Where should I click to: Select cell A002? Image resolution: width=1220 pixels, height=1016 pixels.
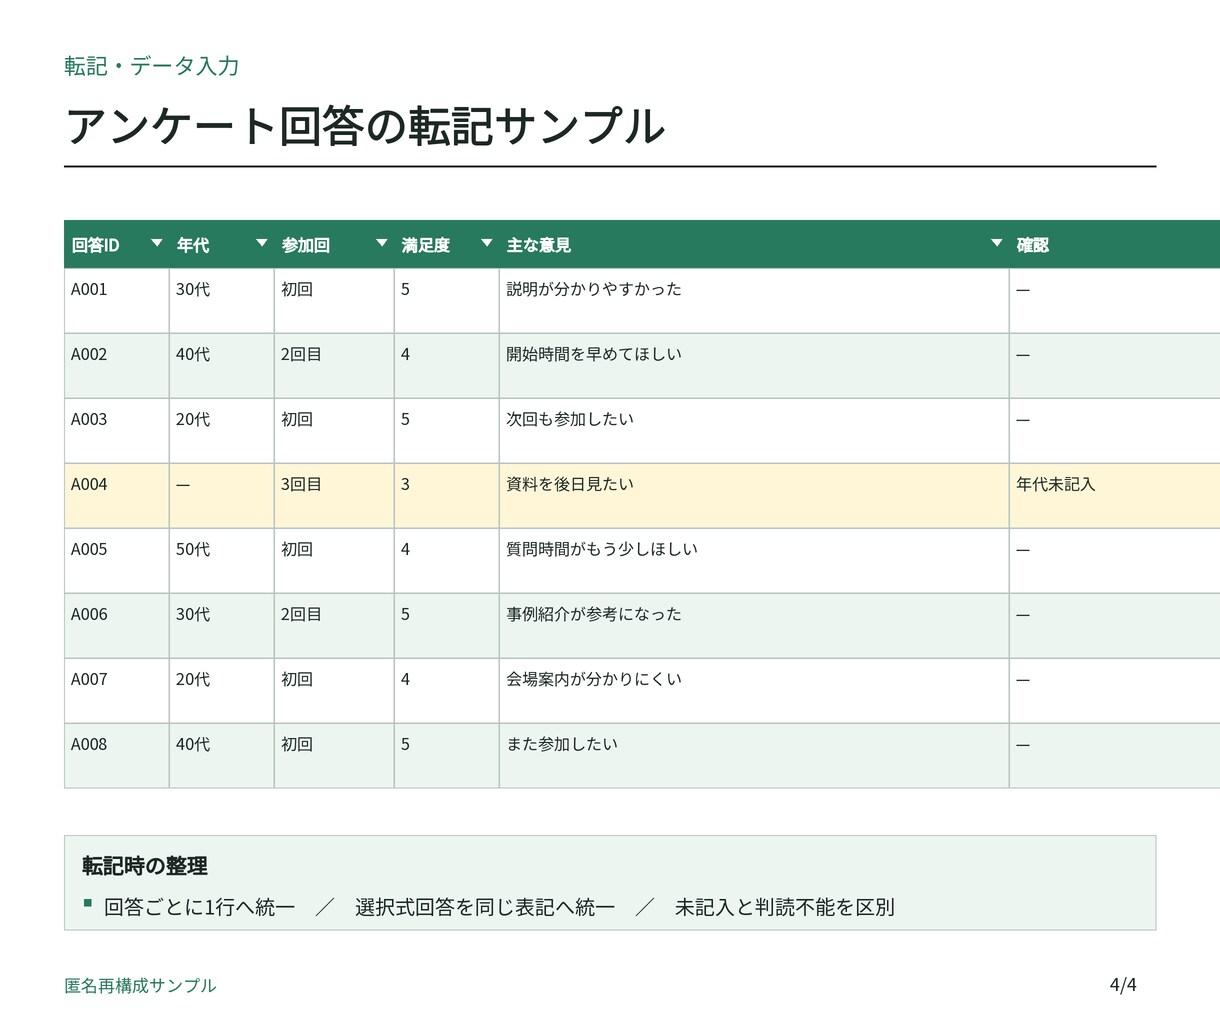117,366
